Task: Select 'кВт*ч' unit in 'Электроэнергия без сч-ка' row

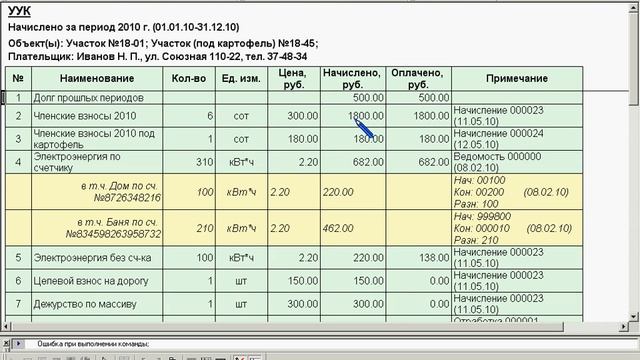Action: point(241,258)
